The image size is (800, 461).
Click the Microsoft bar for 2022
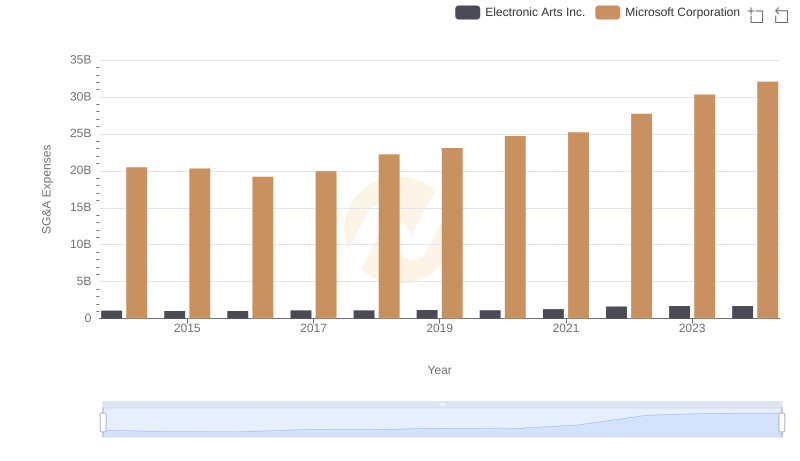tap(641, 216)
